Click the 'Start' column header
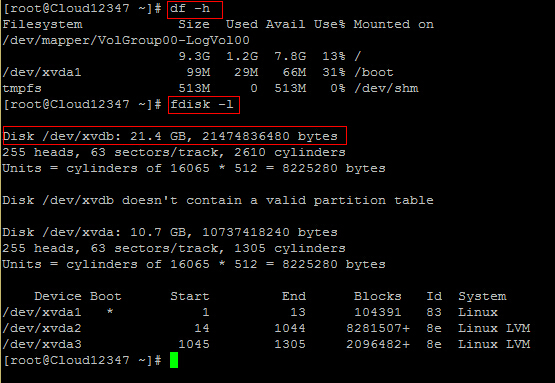This screenshot has width=555, height=383. point(190,296)
